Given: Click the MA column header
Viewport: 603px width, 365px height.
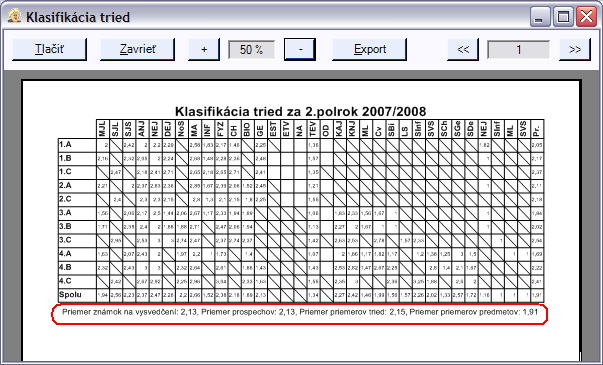Looking at the screenshot, I should (195, 129).
